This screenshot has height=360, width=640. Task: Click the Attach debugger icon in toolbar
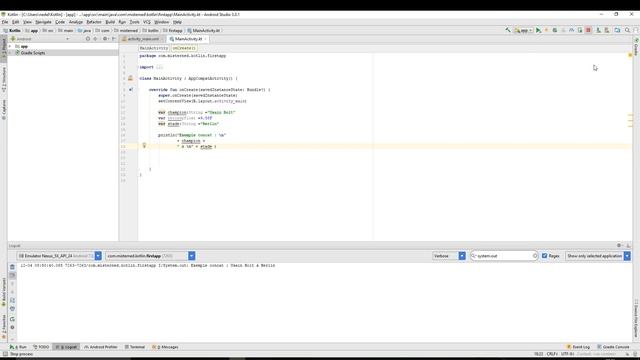580,30
